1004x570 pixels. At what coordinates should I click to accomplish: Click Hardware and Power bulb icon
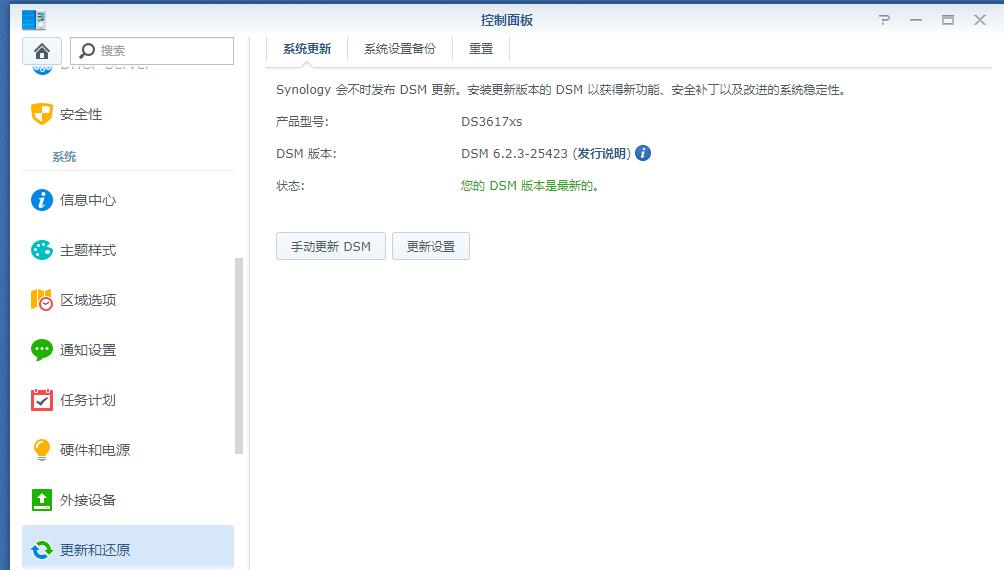[x=41, y=450]
